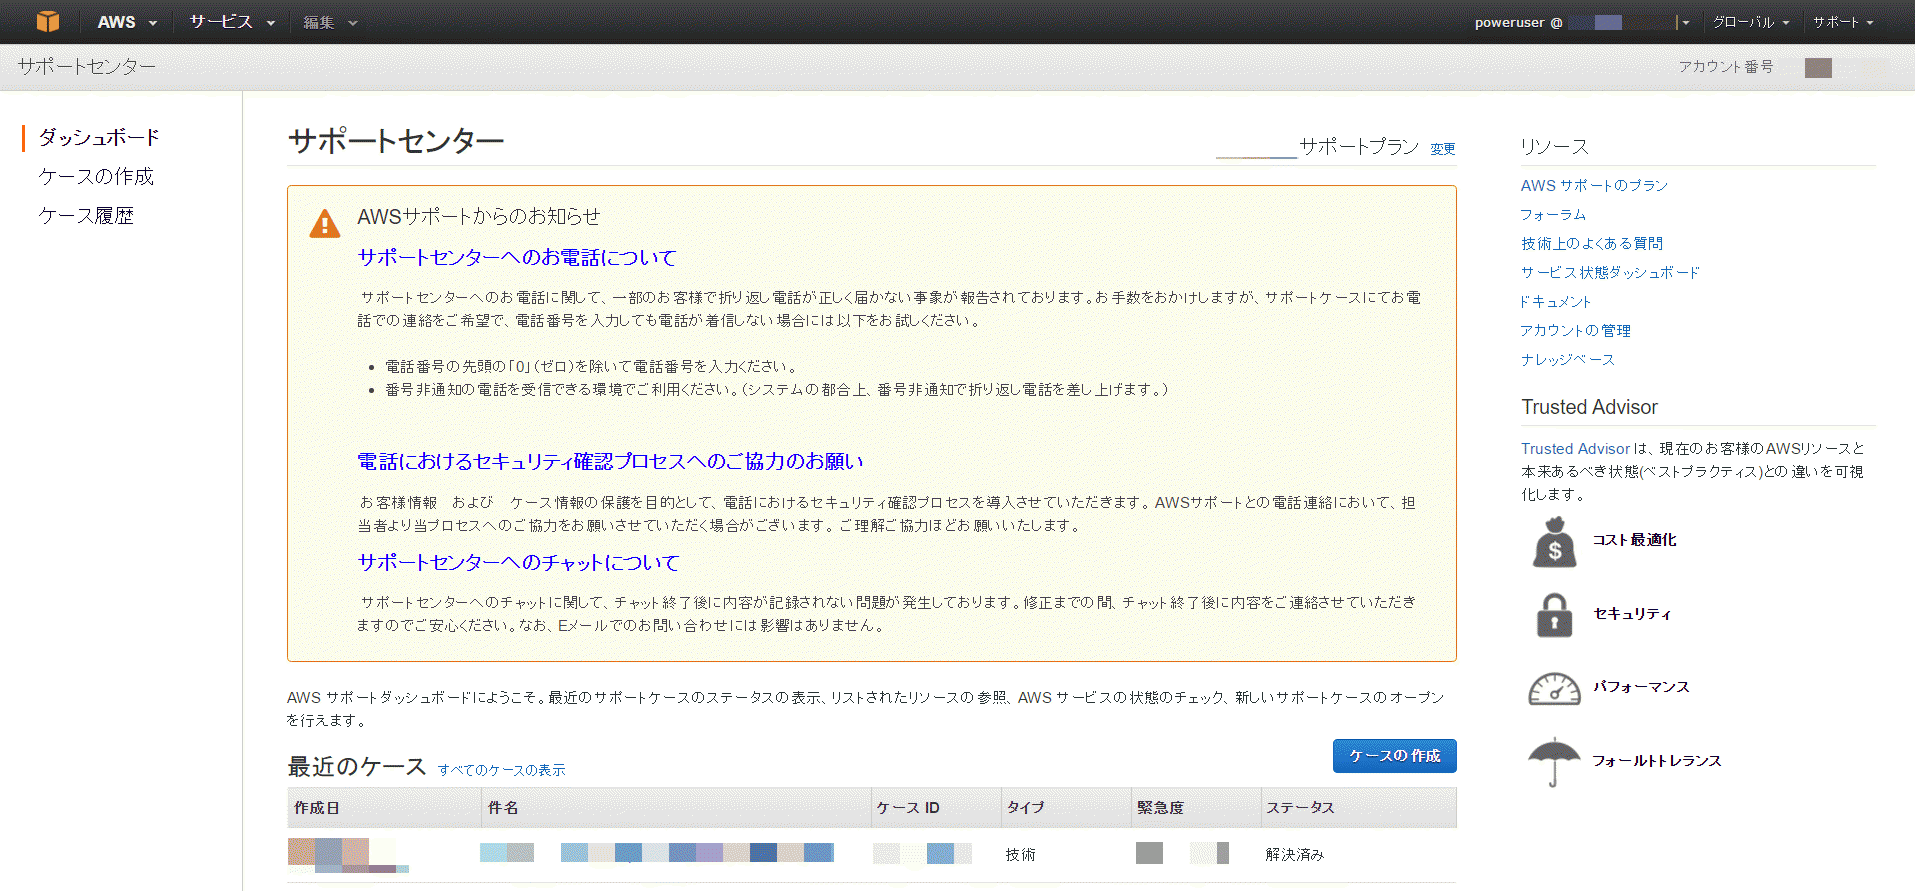Open サービス状態ダッシュボード link

[1610, 273]
